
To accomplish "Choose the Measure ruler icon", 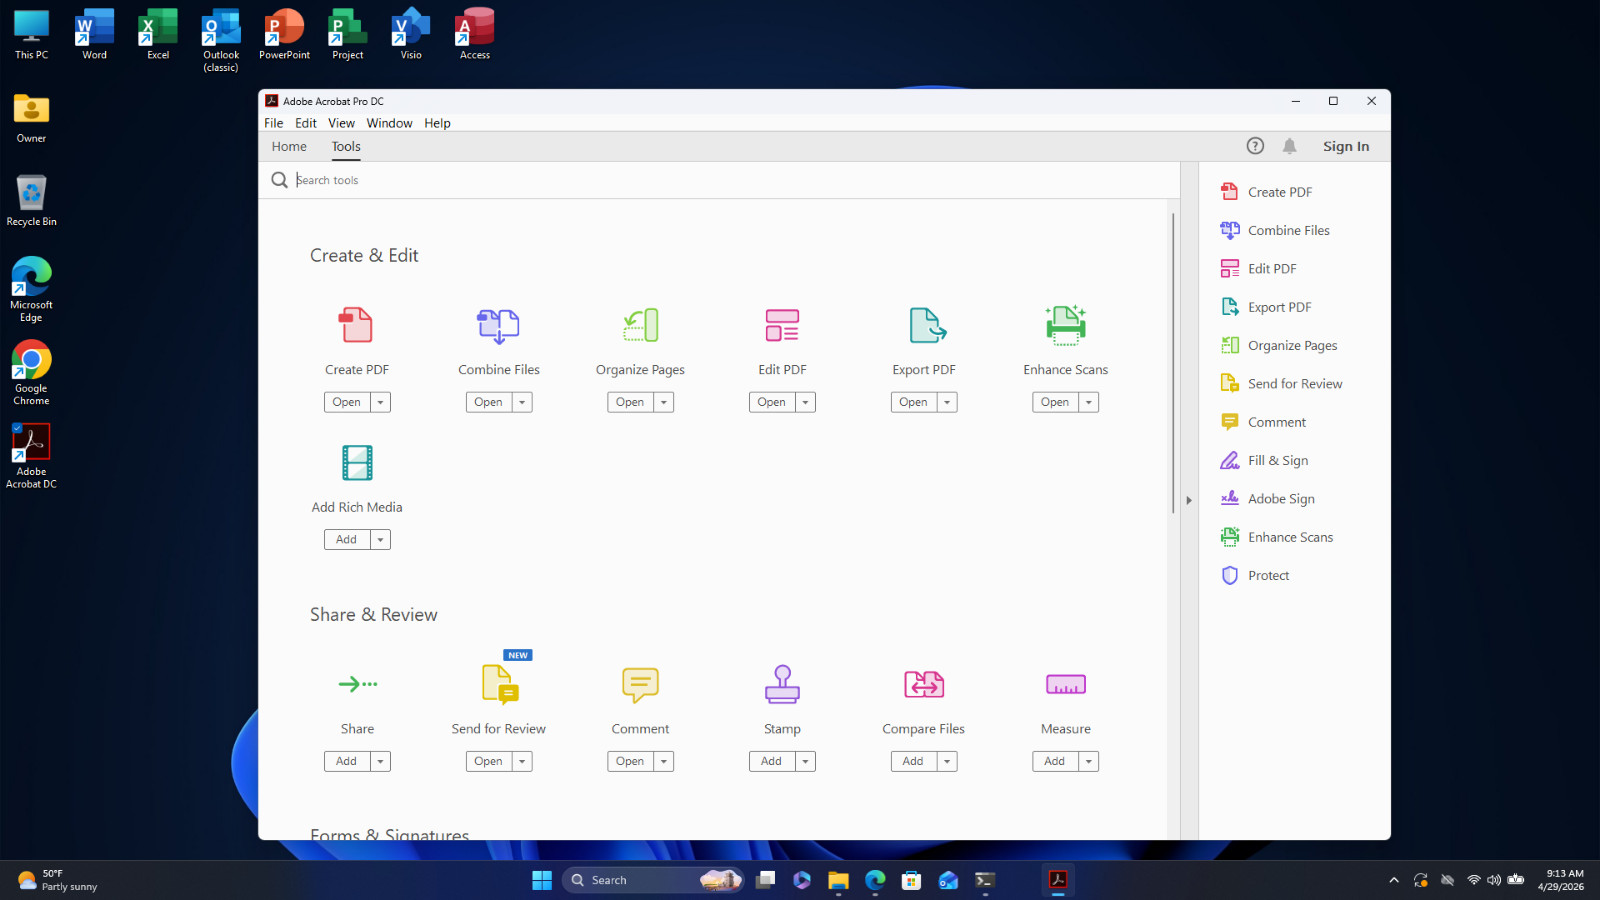I will pos(1065,685).
